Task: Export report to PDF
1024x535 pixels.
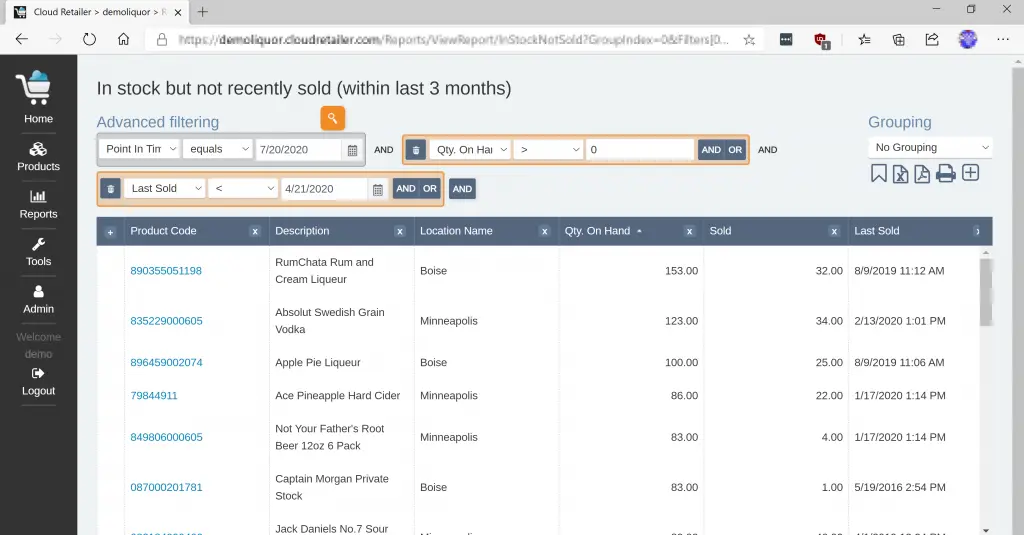Action: (x=921, y=173)
